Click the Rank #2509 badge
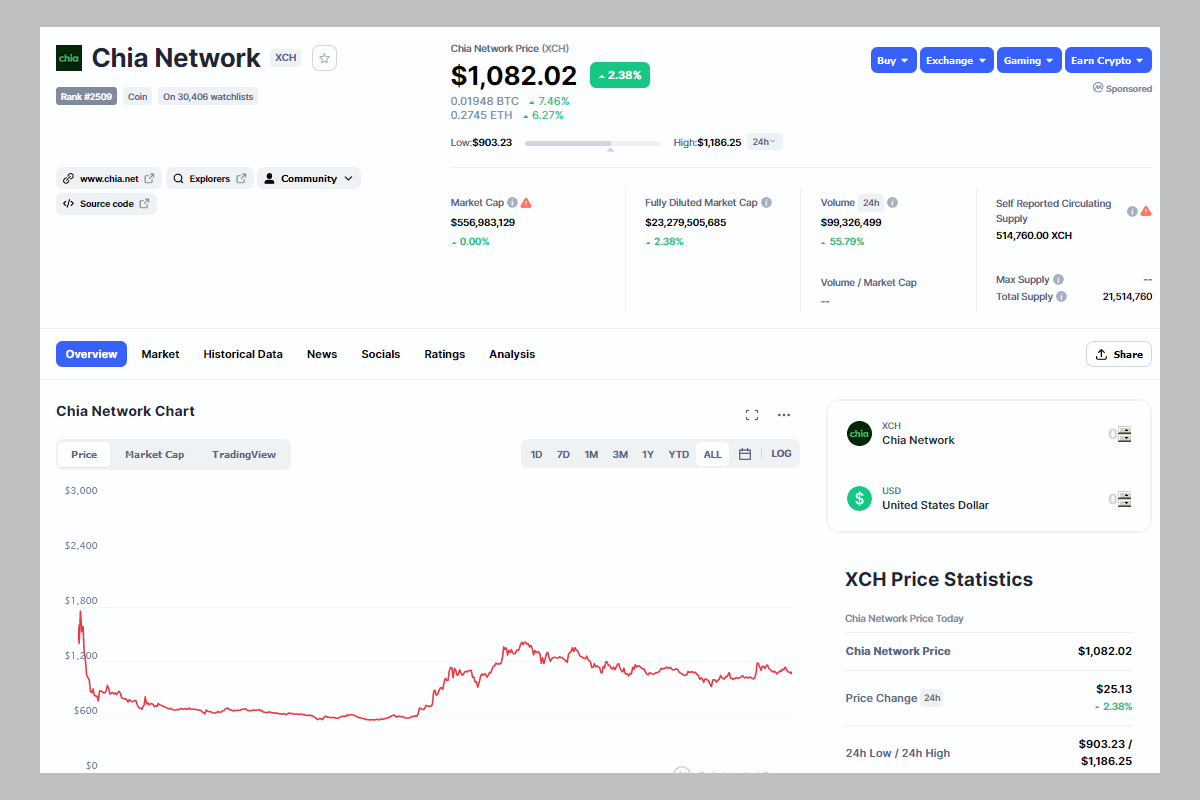The height and width of the screenshot is (800, 1200). point(86,97)
